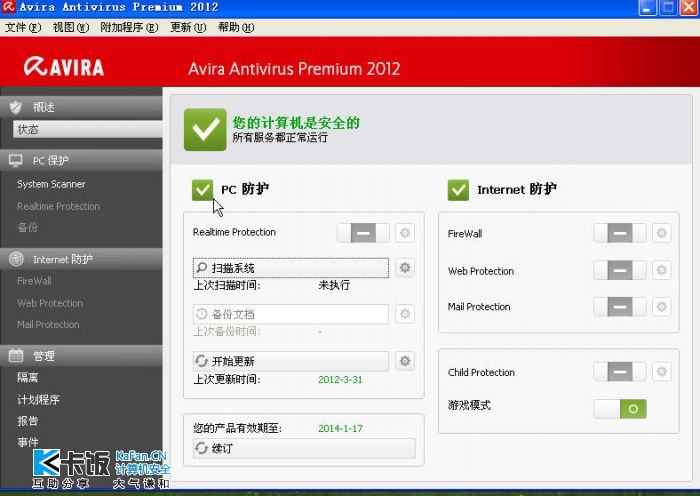Start scan with 扫描系统 button

point(291,268)
